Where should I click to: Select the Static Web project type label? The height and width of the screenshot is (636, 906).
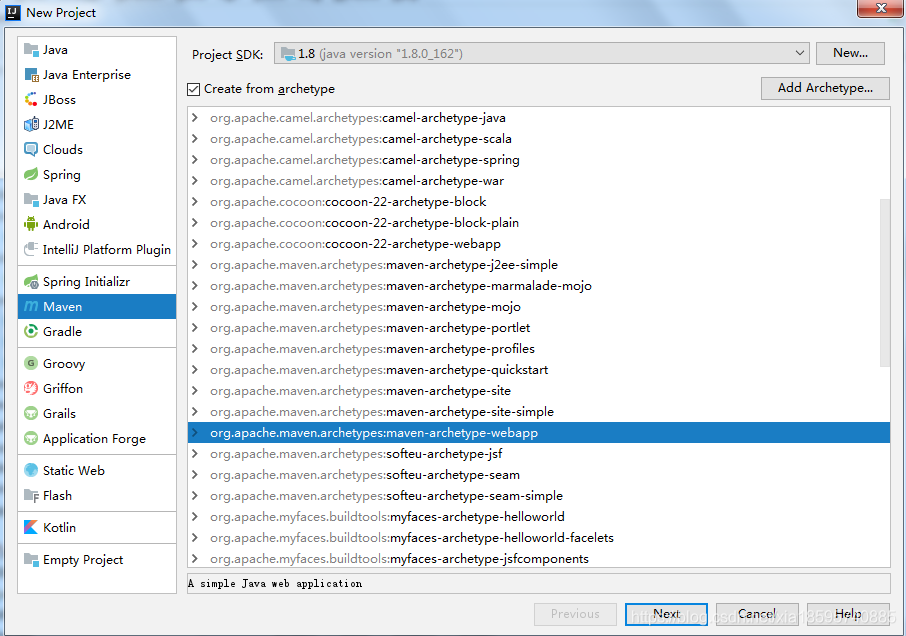[74, 470]
